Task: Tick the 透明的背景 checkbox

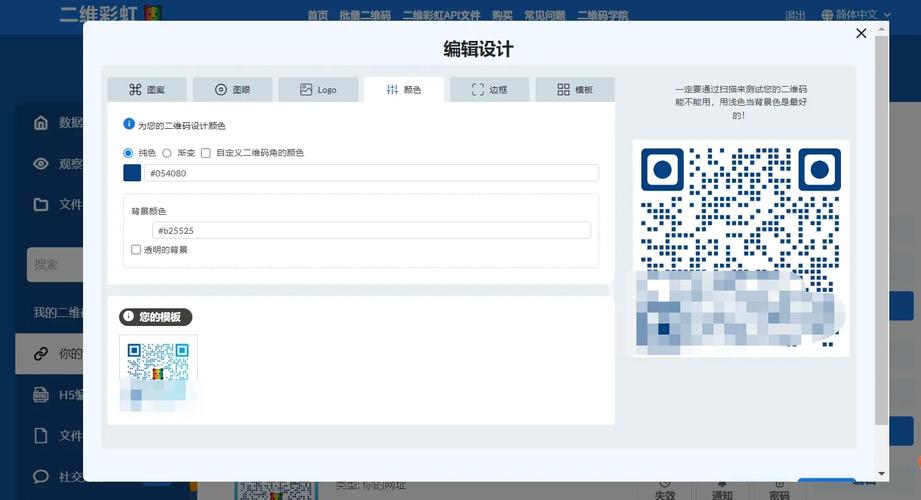Action: click(136, 250)
